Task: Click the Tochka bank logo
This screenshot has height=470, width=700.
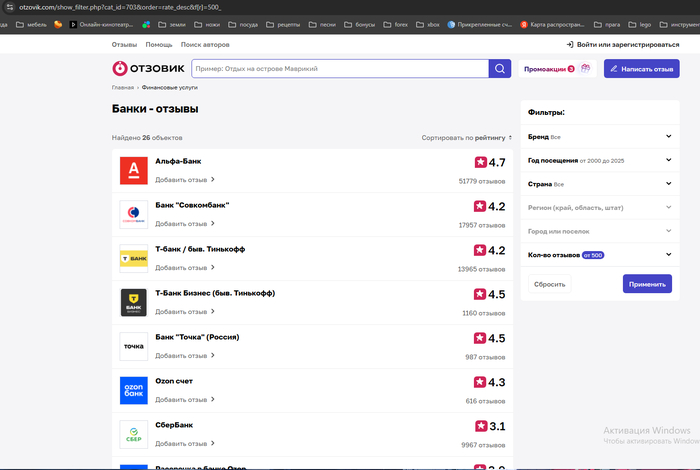Action: [x=133, y=346]
